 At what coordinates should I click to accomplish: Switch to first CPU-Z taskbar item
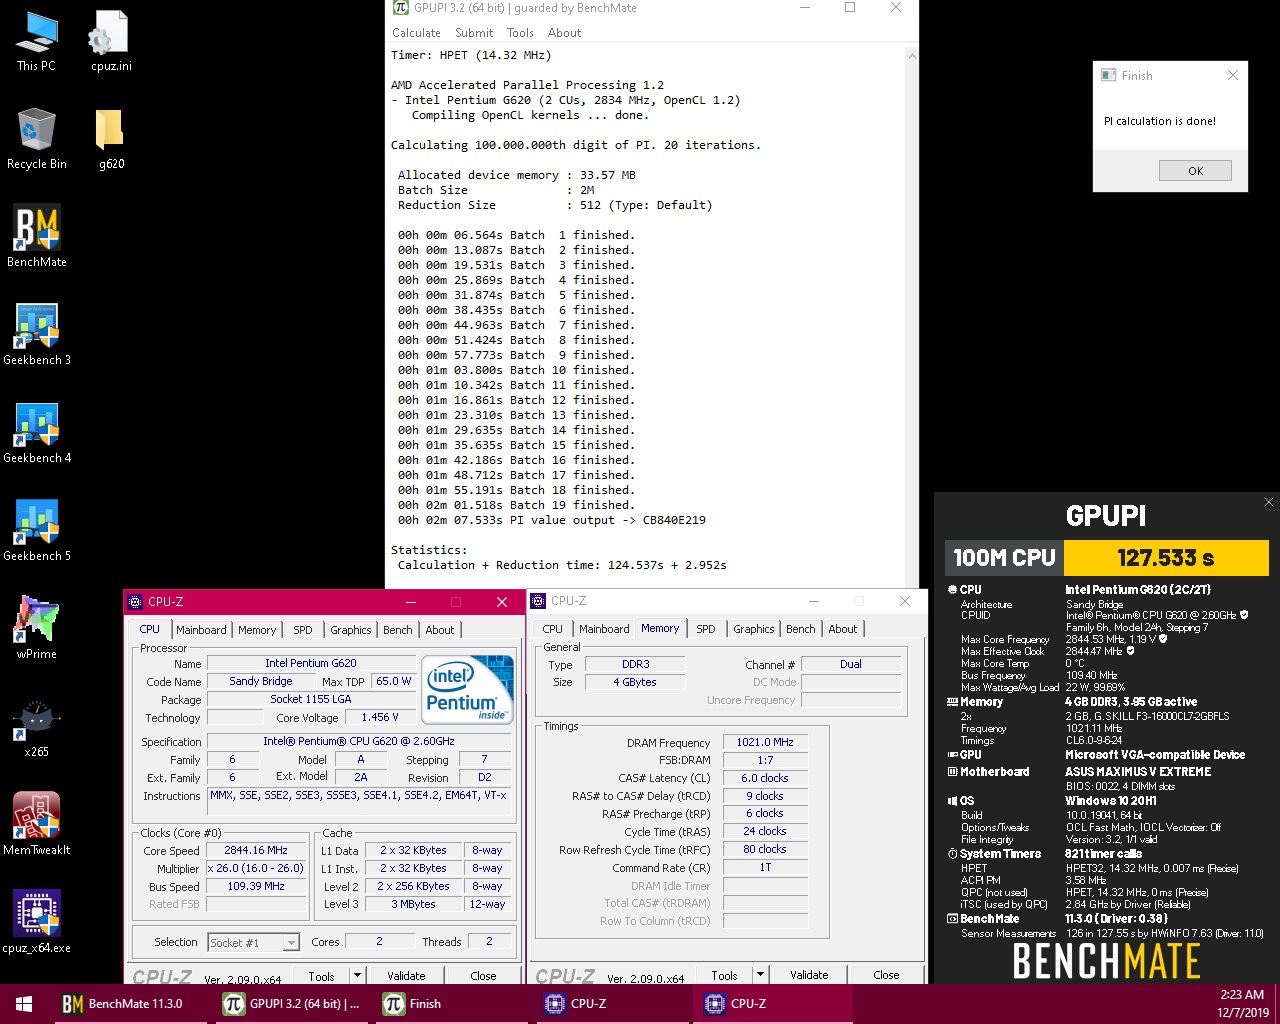coord(613,1004)
